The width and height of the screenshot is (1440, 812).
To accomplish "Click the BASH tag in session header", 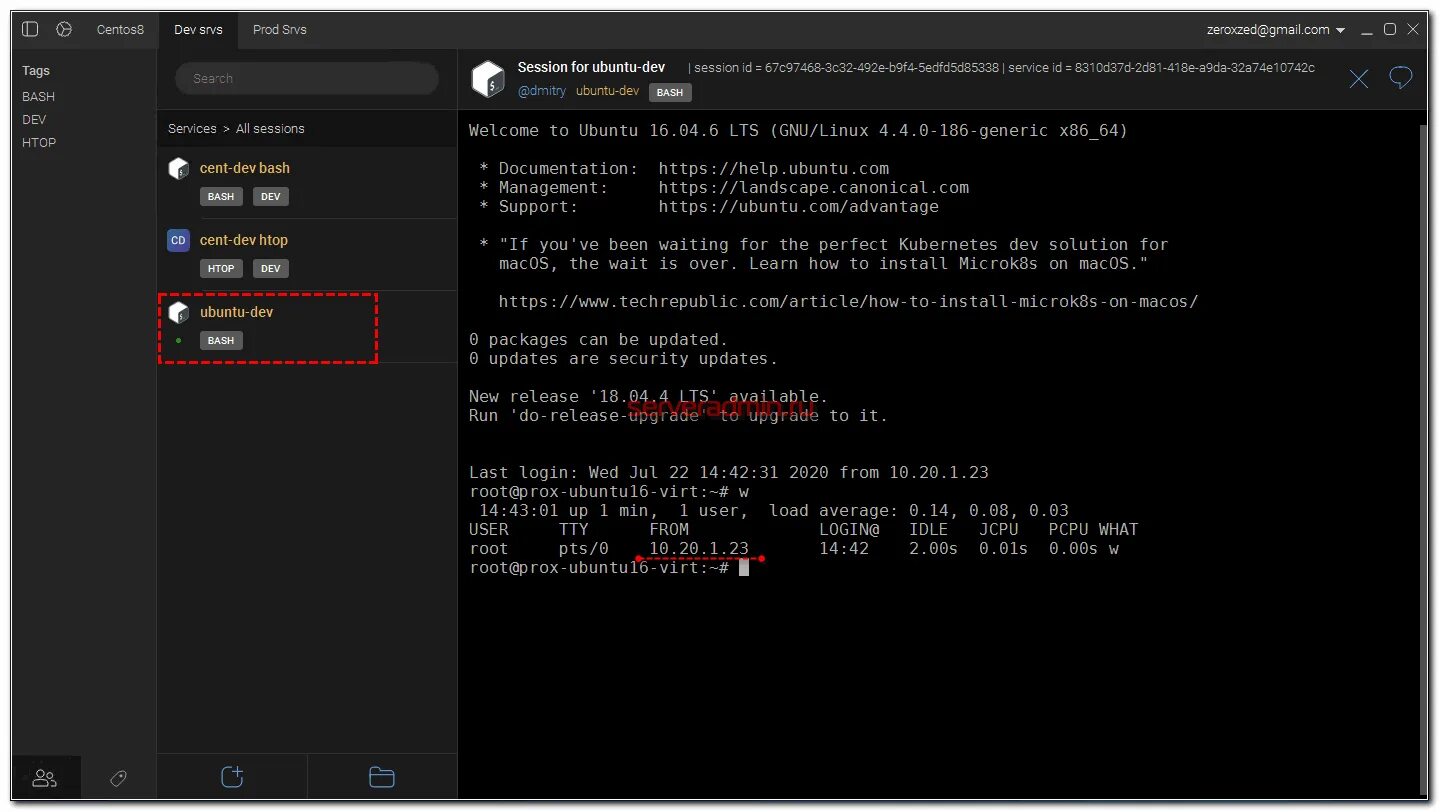I will (x=670, y=92).
